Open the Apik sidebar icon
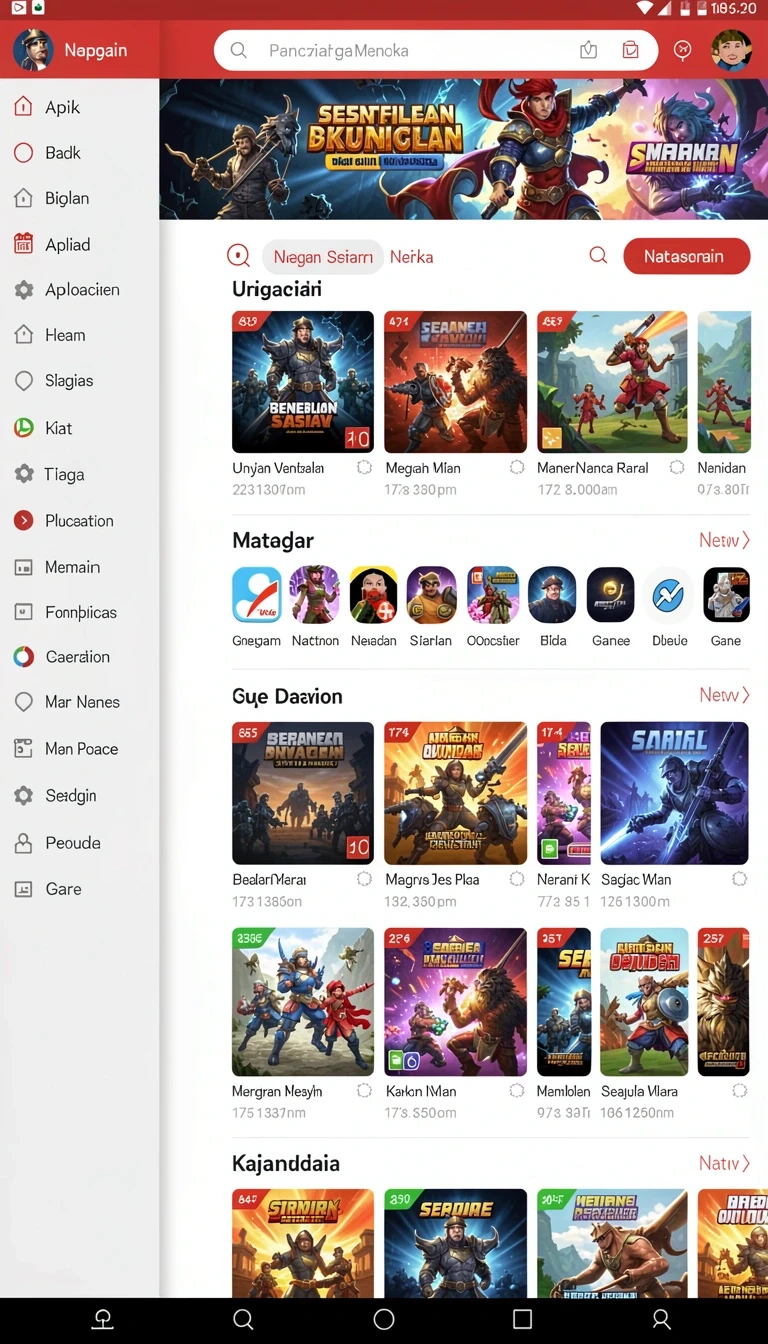Viewport: 768px width, 1344px height. [23, 107]
